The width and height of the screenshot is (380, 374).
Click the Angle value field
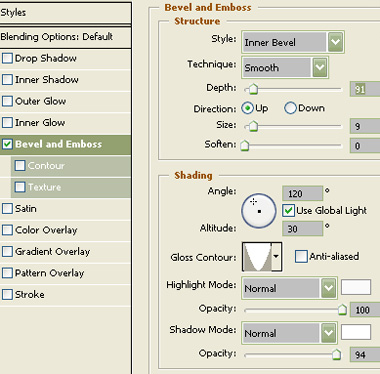click(x=302, y=193)
